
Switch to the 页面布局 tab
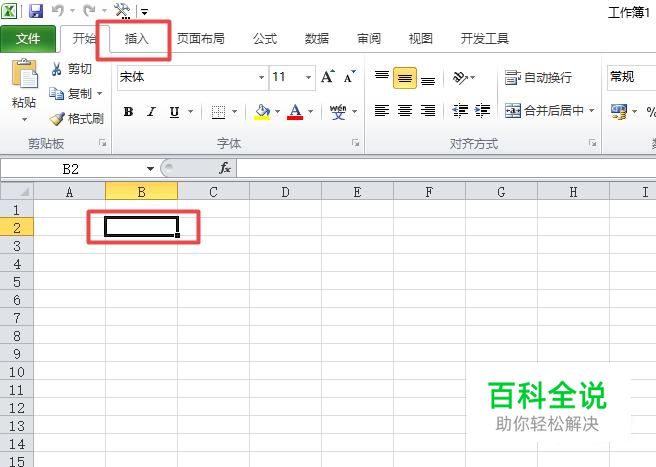tap(200, 39)
